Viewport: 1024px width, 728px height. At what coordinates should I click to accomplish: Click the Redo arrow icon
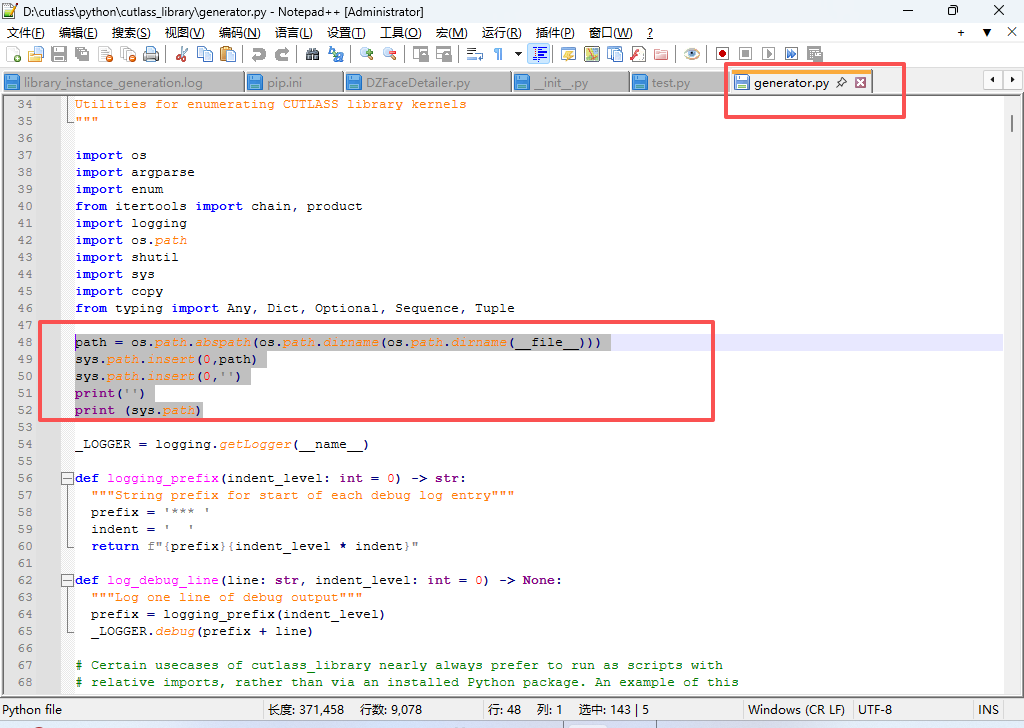pyautogui.click(x=282, y=54)
